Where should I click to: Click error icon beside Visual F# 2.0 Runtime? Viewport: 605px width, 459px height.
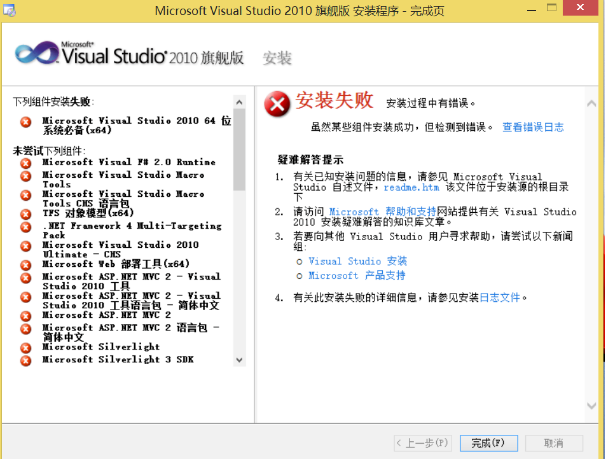click(x=26, y=163)
